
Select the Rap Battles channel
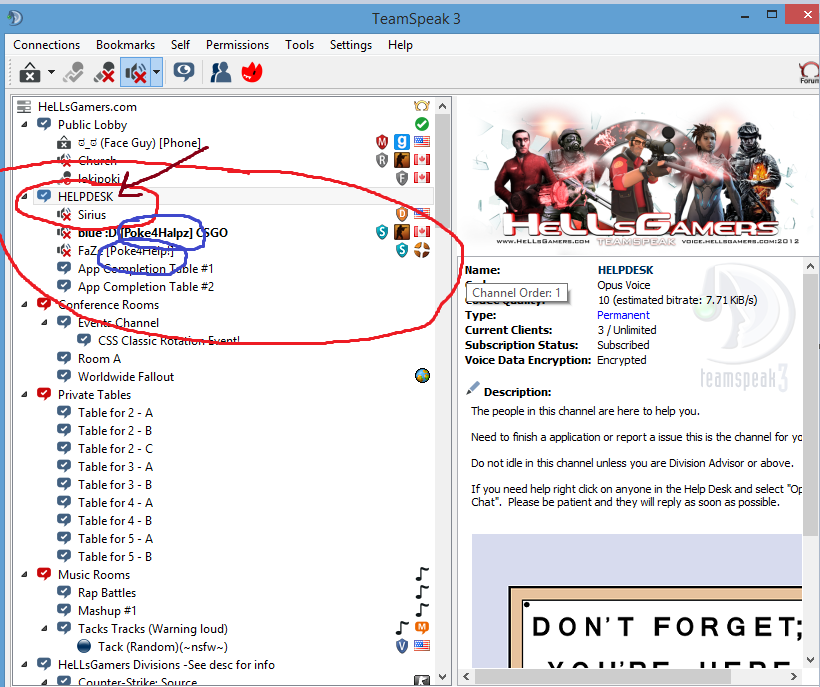click(107, 593)
